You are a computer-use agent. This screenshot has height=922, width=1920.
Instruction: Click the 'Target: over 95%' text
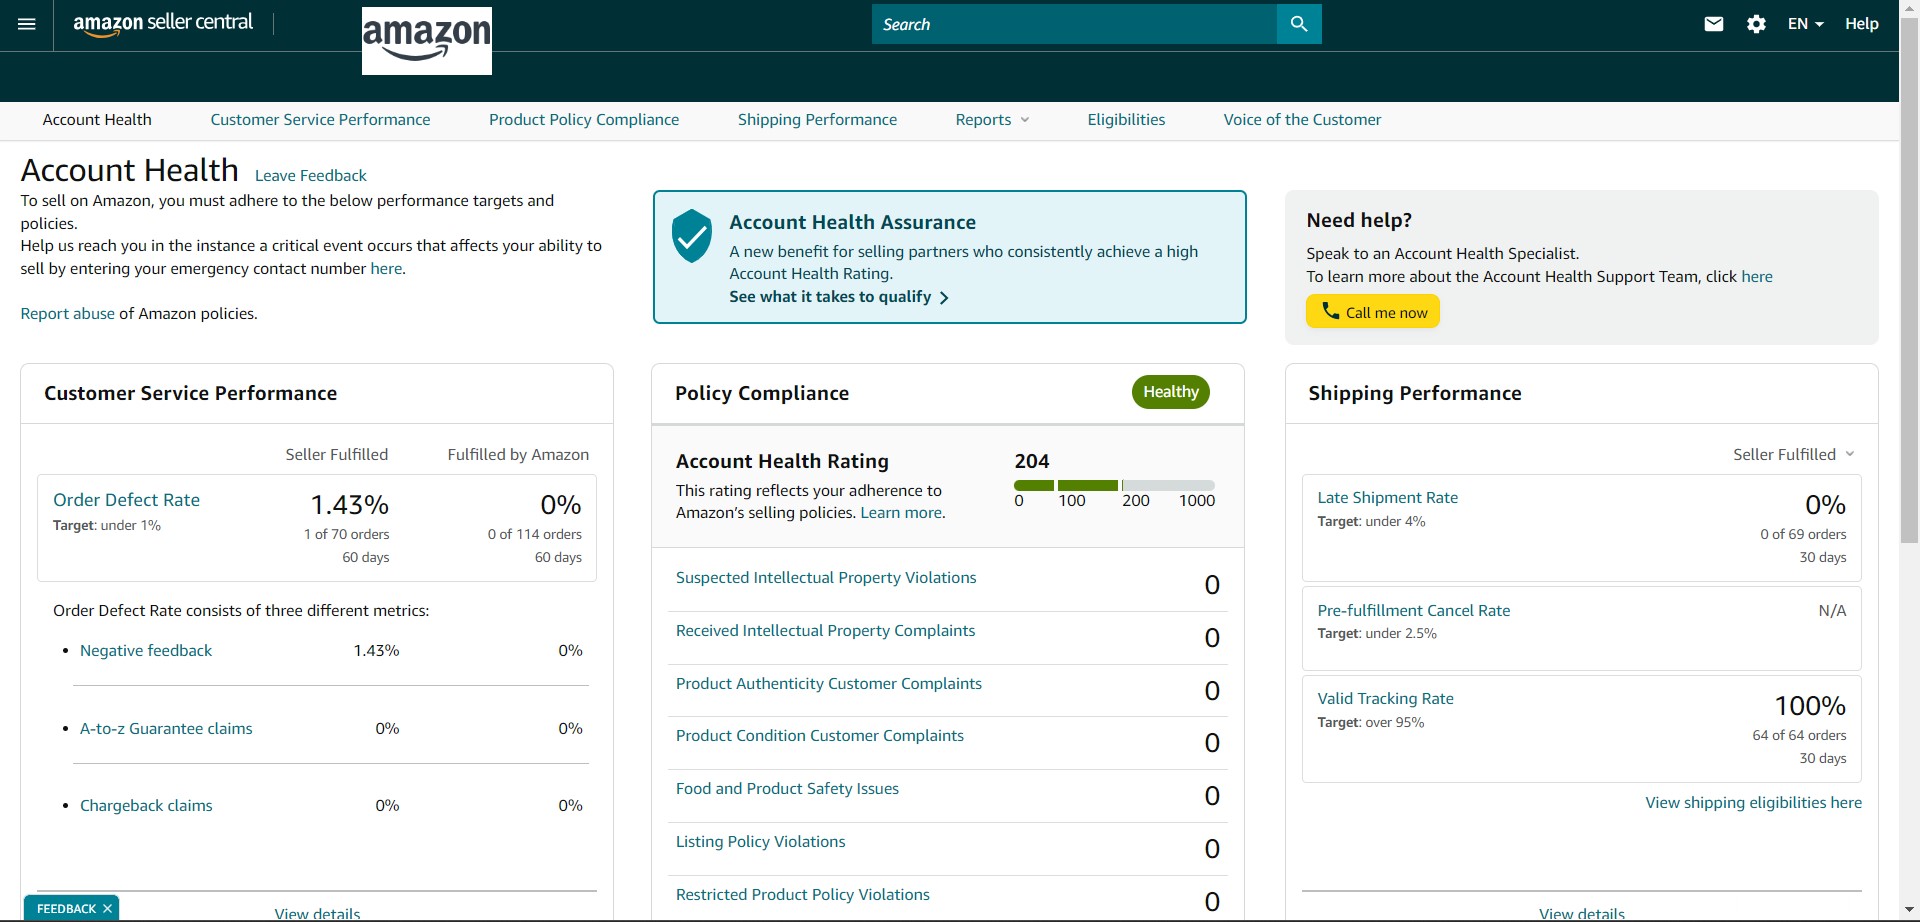tap(1370, 723)
